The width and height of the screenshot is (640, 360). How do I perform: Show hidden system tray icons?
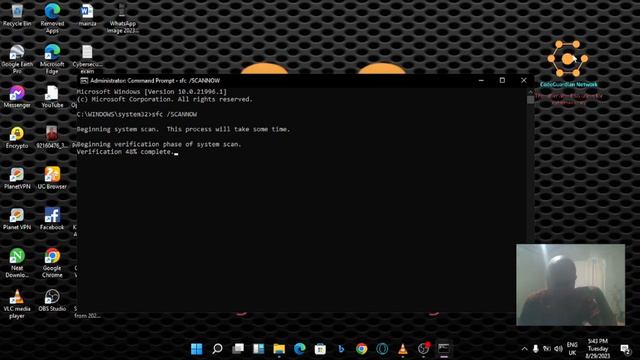(x=524, y=349)
